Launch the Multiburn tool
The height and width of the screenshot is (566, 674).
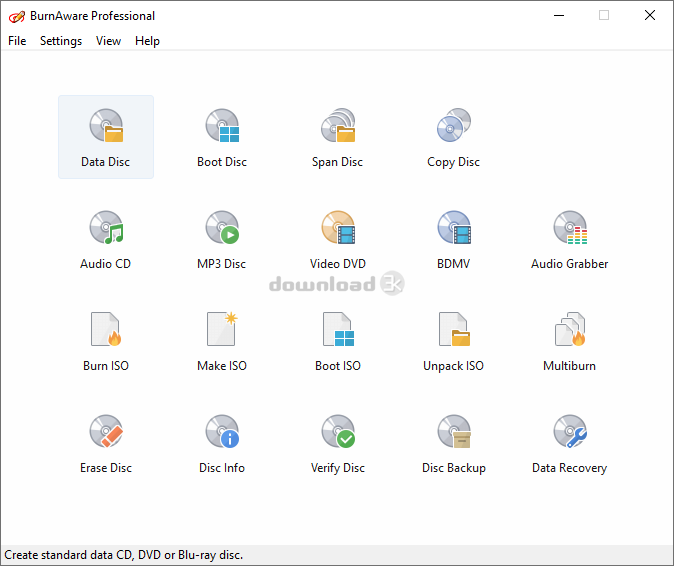click(x=569, y=340)
